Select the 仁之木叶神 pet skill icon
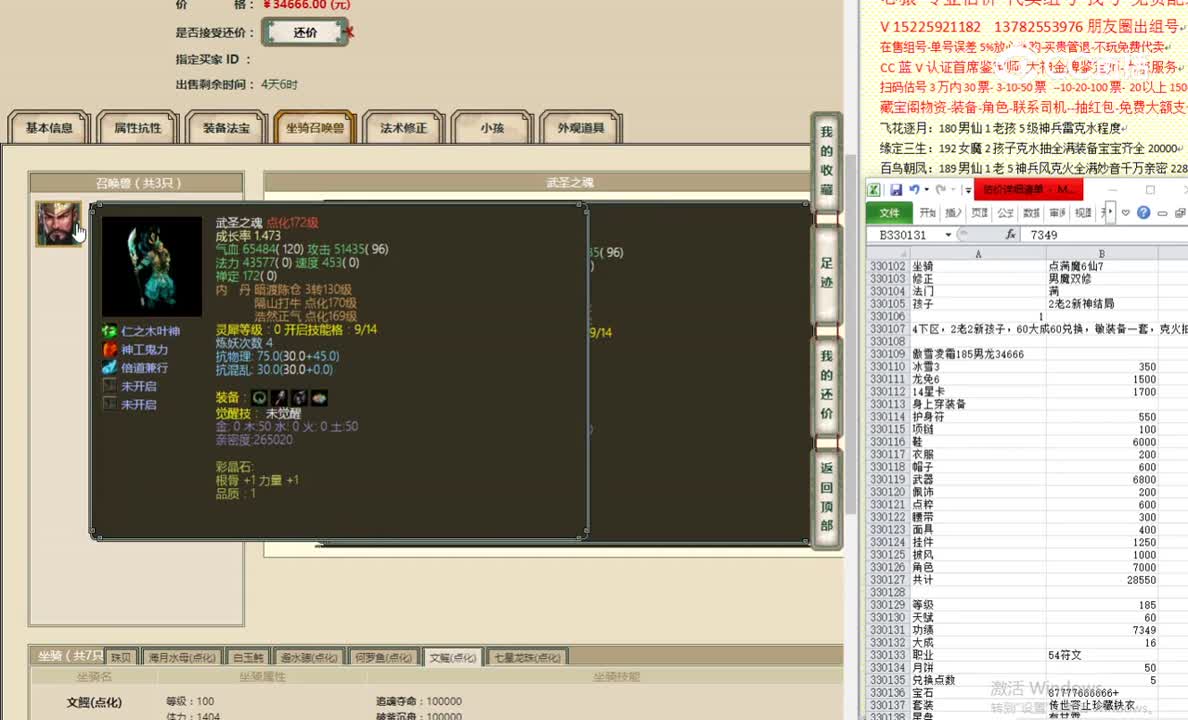 tap(108, 331)
